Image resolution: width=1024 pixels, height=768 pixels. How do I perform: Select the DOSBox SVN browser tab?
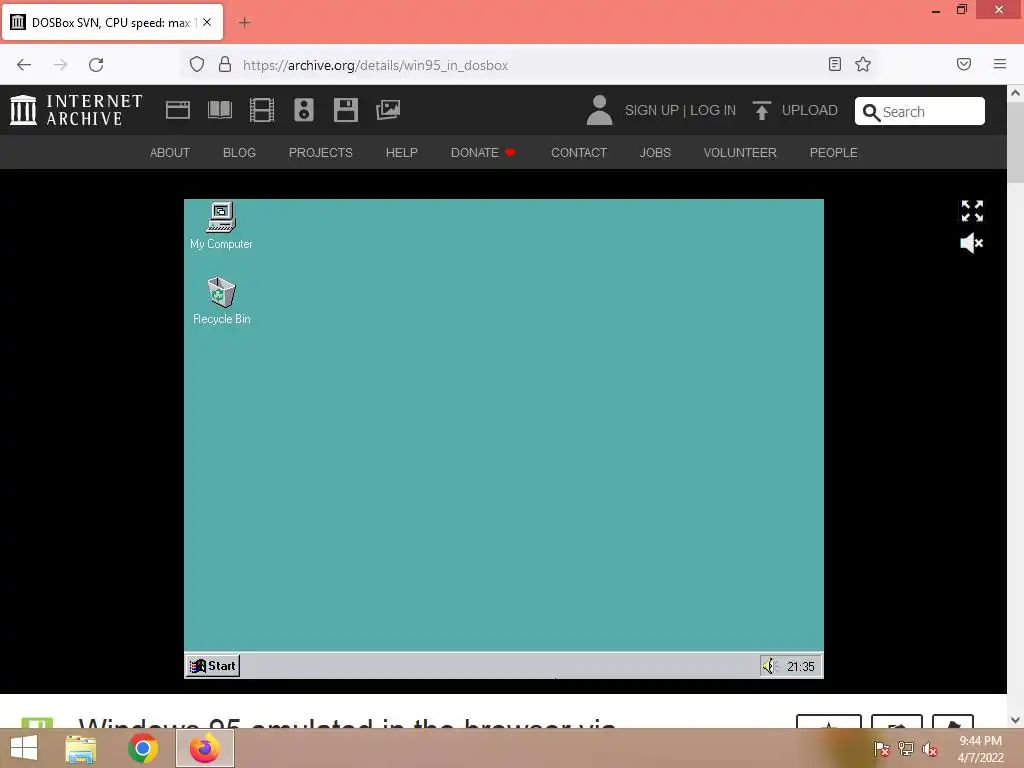(112, 23)
